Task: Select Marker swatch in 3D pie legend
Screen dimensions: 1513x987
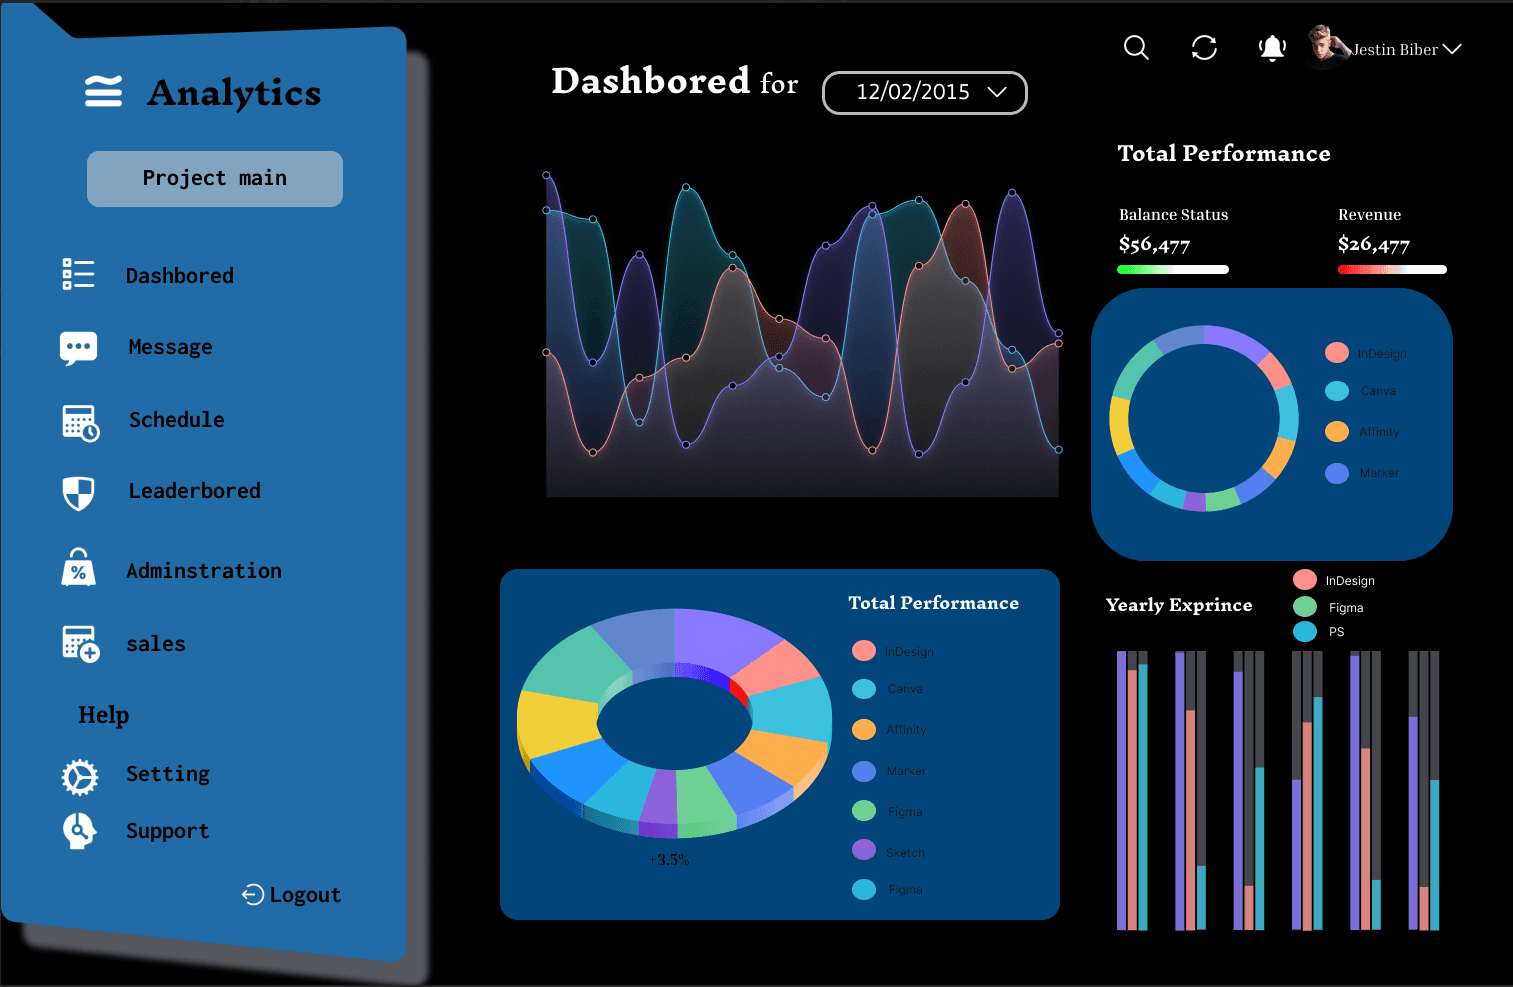Action: coord(864,771)
